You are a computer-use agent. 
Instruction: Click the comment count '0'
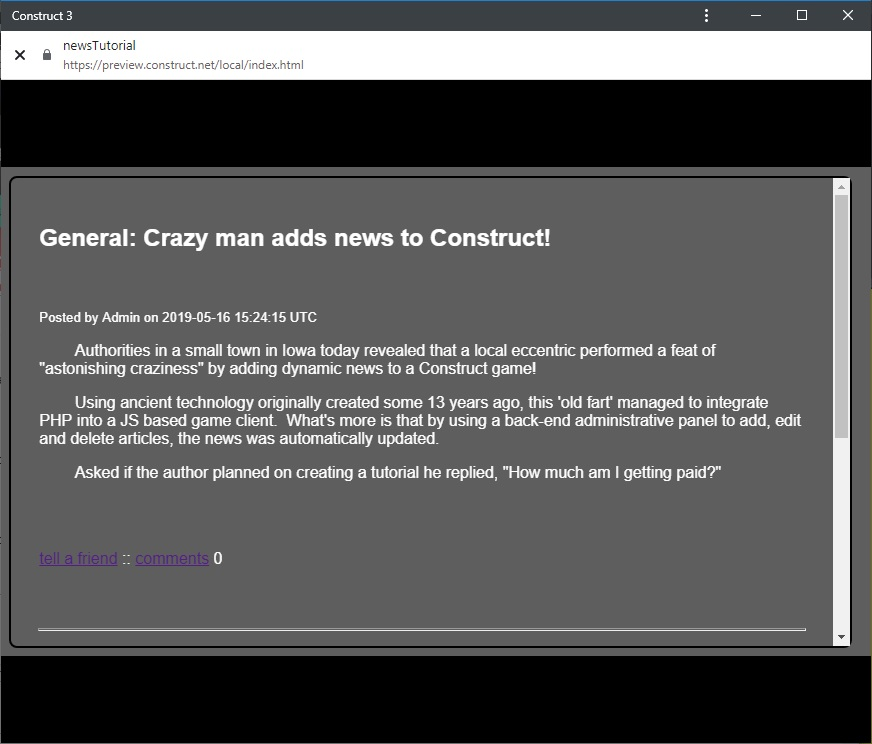(218, 558)
